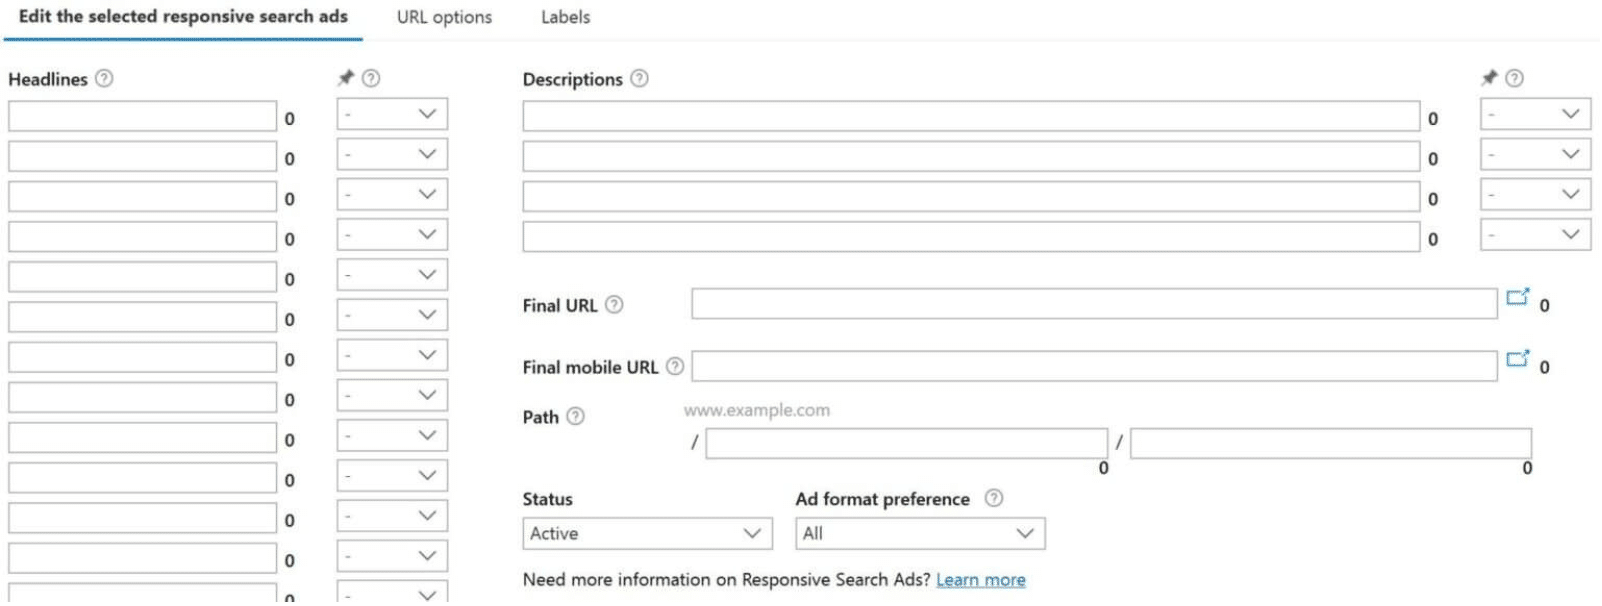This screenshot has width=1602, height=606.
Task: Open the Ad format preference dropdown showing All
Action: click(x=917, y=533)
